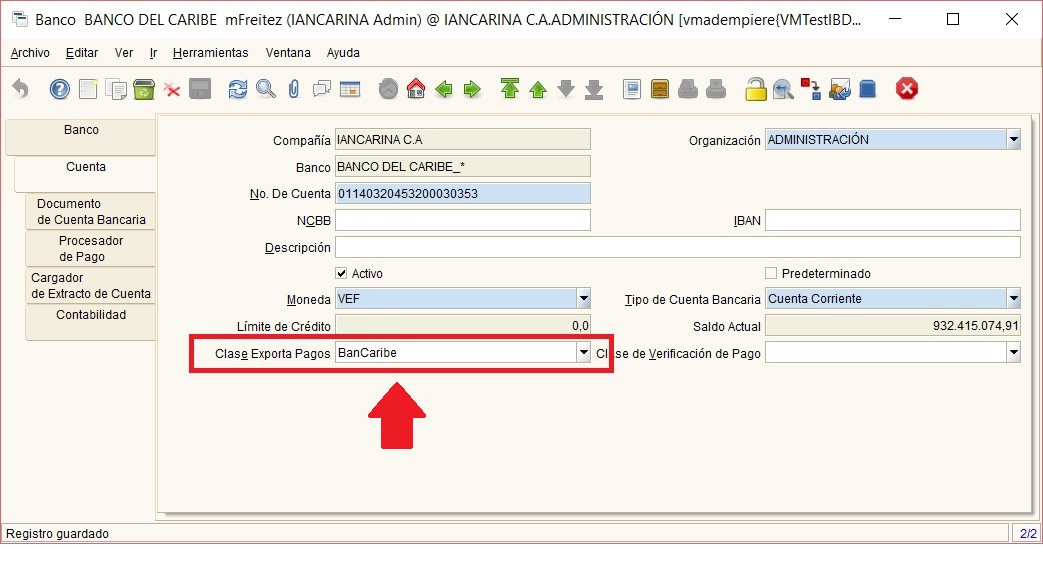Open the Archivo menu
Screen dimensions: 1043x570
pos(30,53)
